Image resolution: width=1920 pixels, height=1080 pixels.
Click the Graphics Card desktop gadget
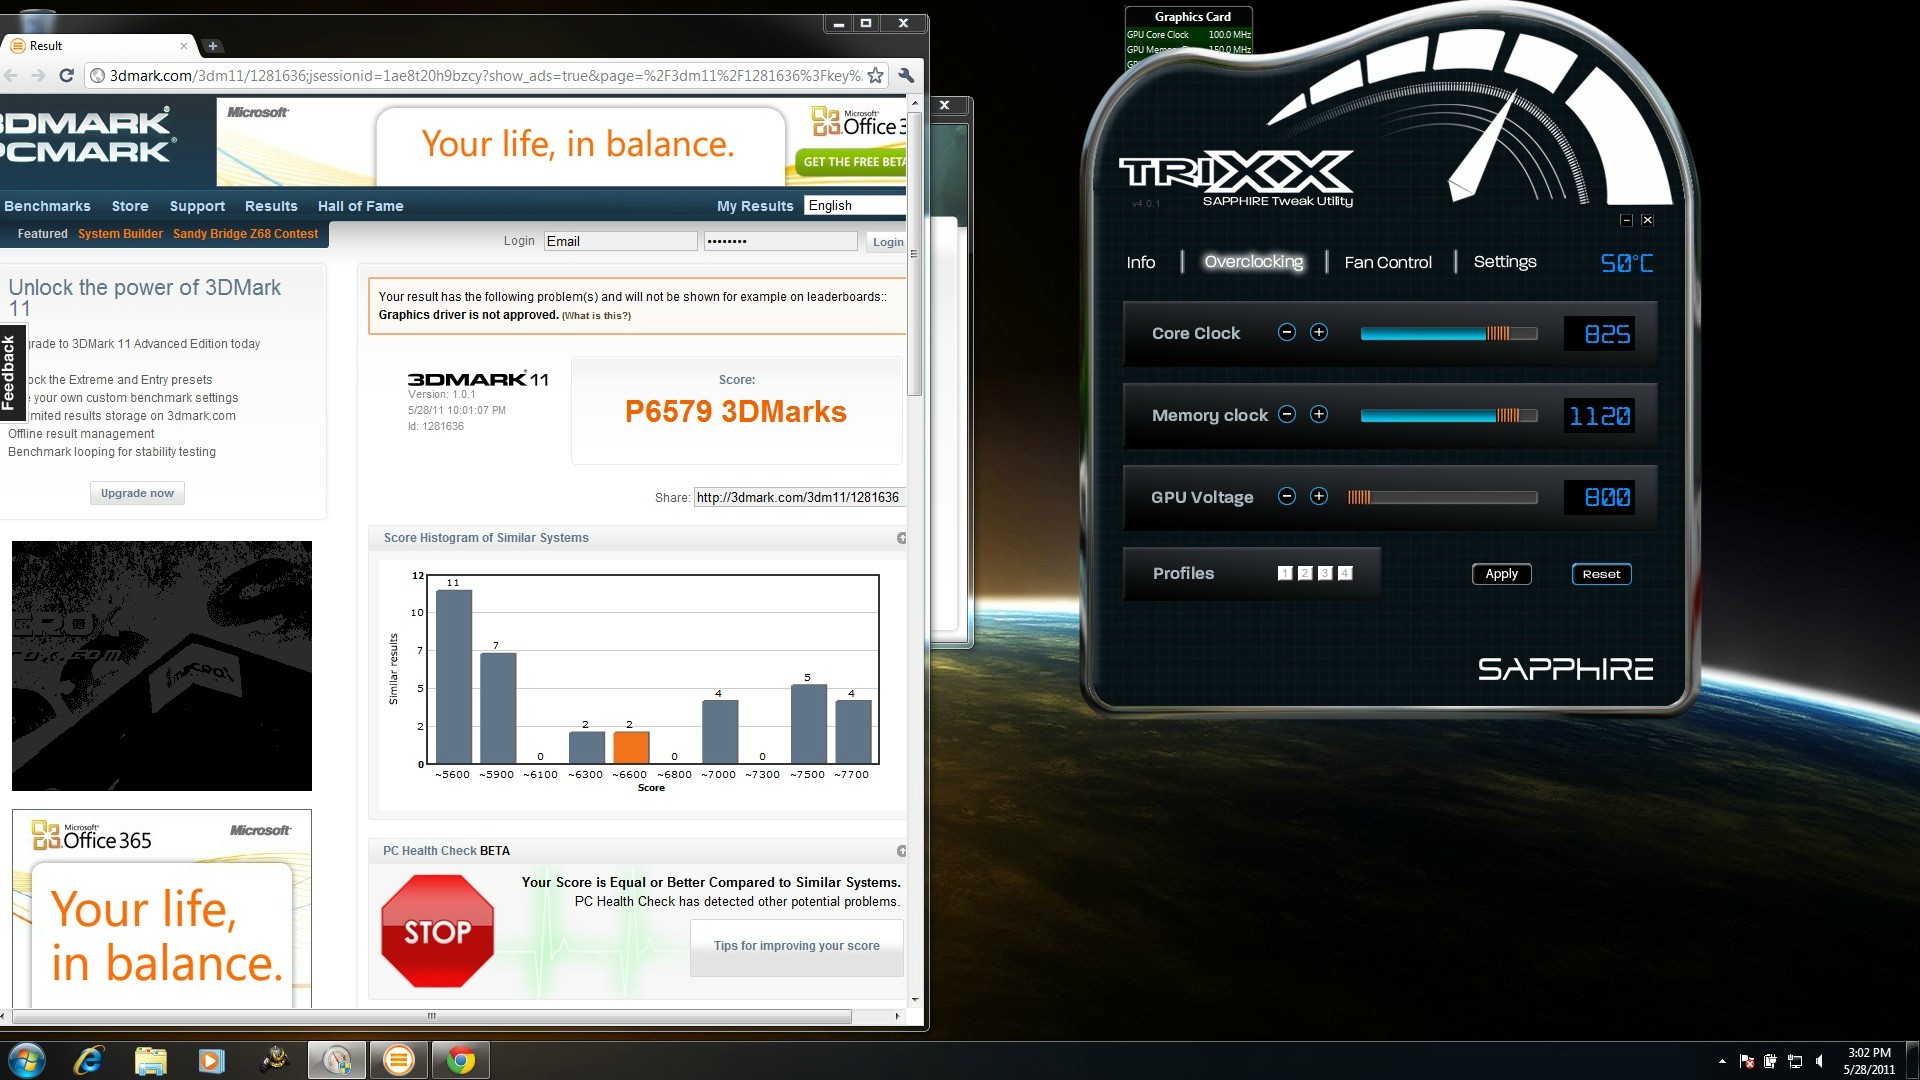[1189, 36]
